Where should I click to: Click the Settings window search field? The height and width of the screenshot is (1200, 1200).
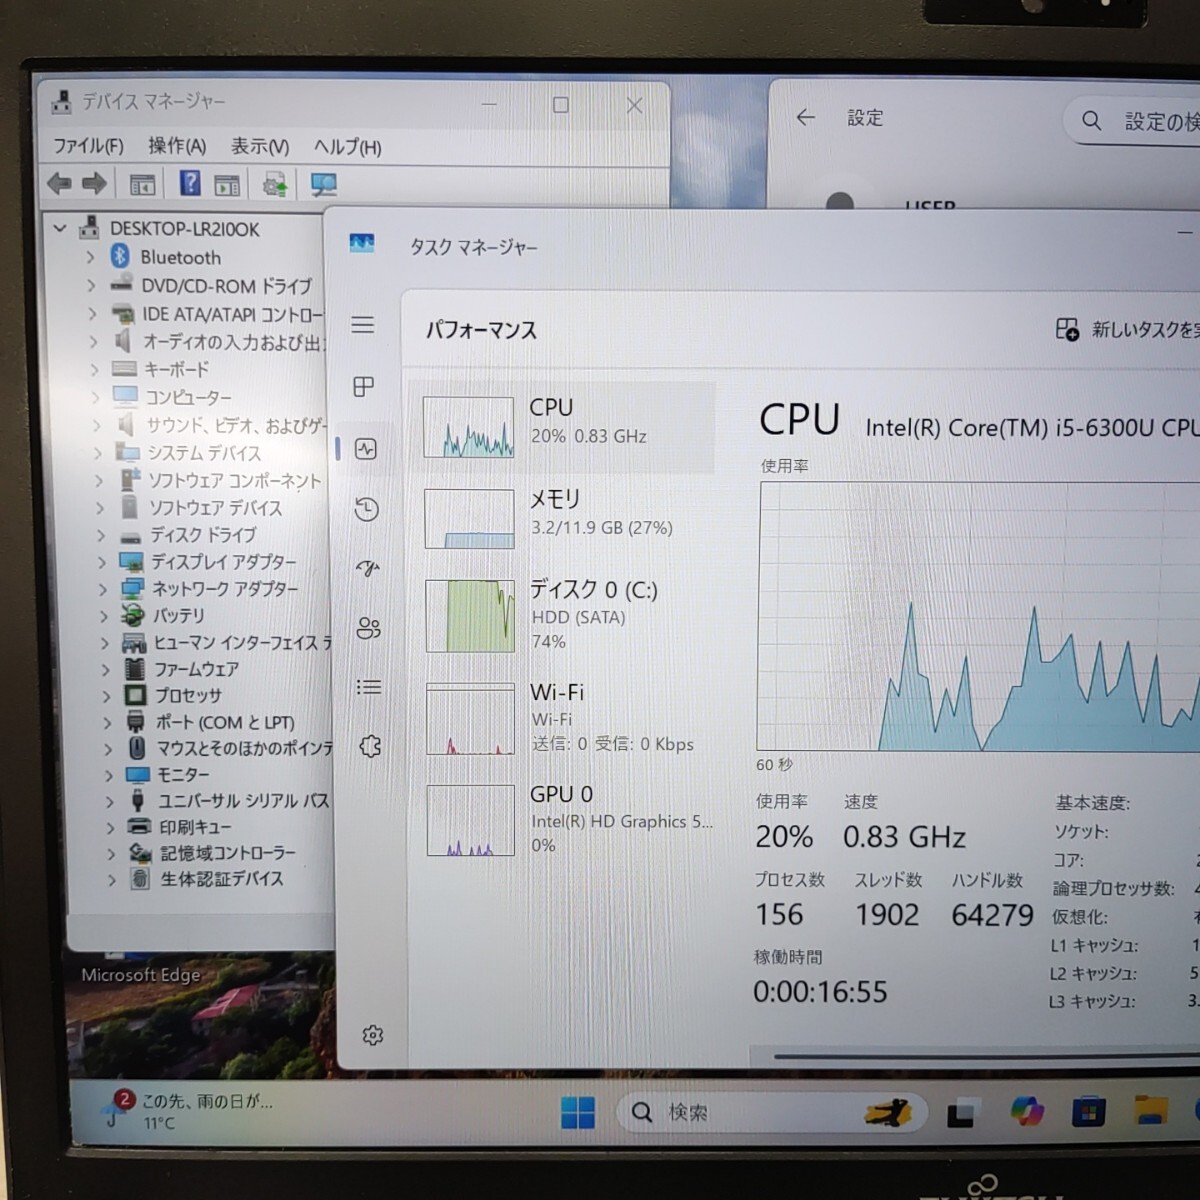click(x=1132, y=121)
